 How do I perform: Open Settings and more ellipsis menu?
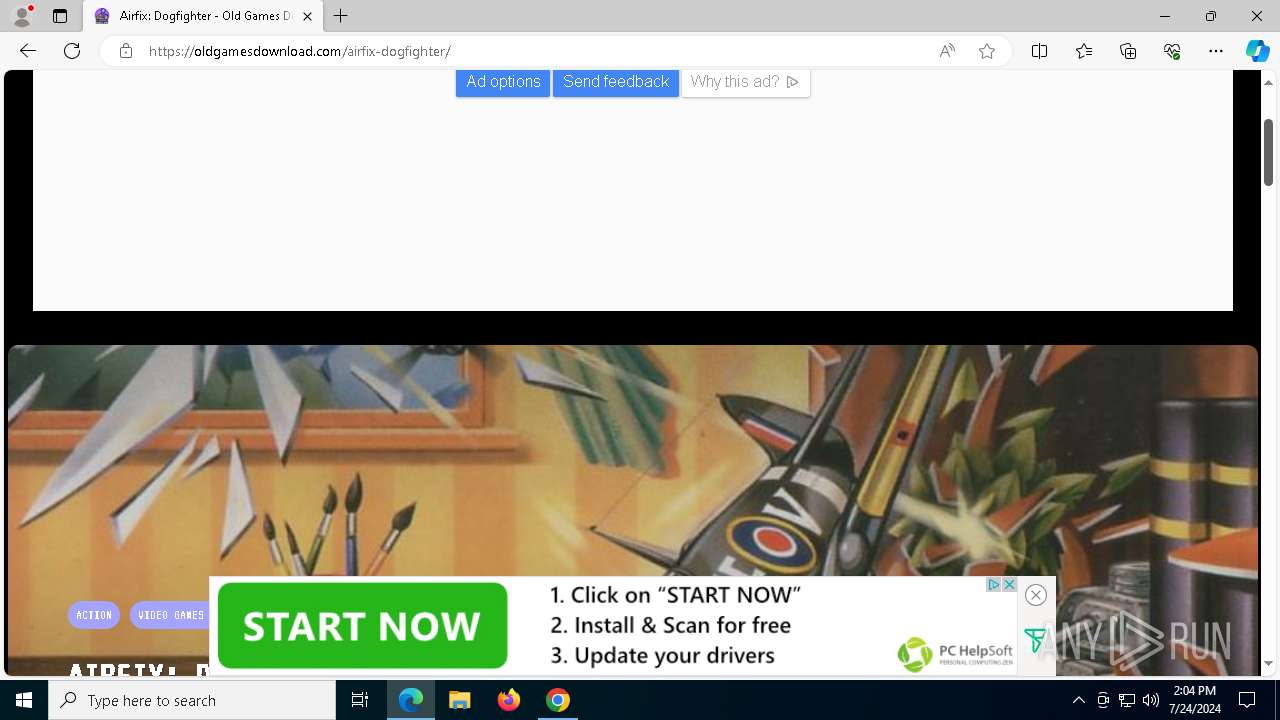pos(1216,51)
